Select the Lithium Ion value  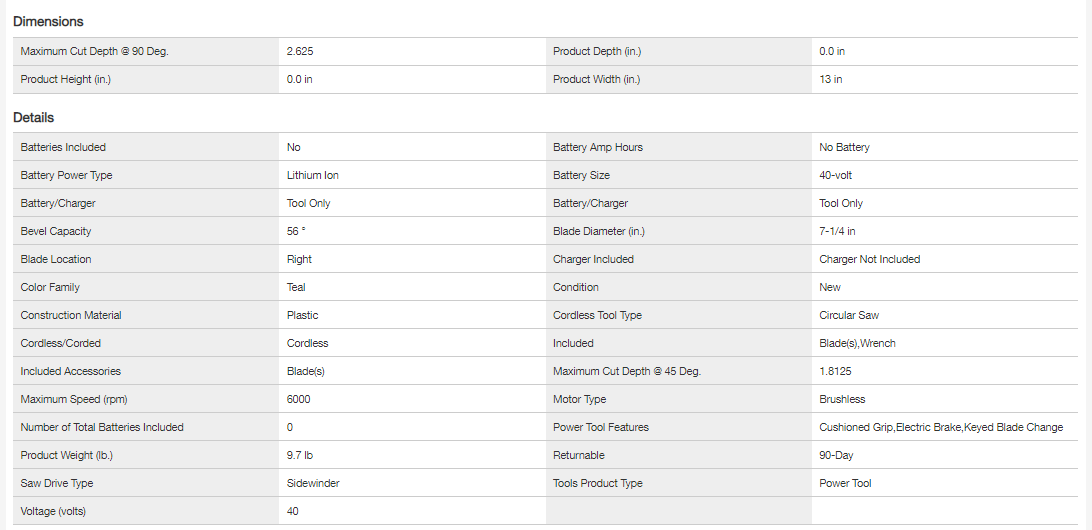tap(313, 175)
